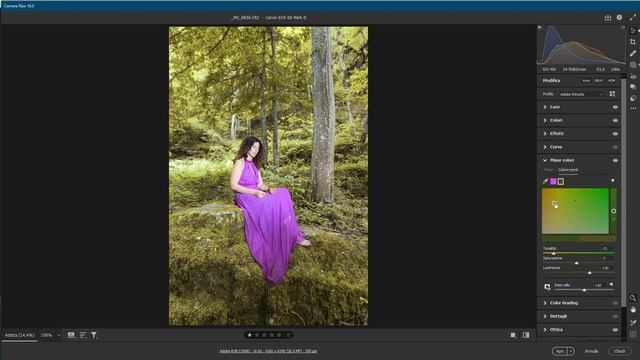Open the Masking tool
This screenshot has height=360, width=640.
[x=633, y=65]
